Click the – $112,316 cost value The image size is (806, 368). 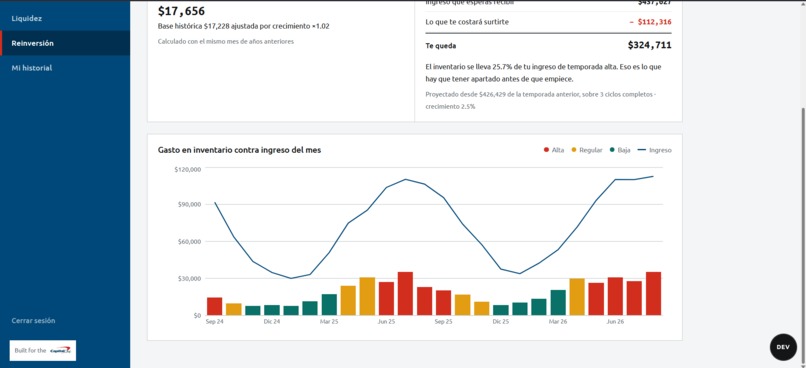pyautogui.click(x=650, y=22)
